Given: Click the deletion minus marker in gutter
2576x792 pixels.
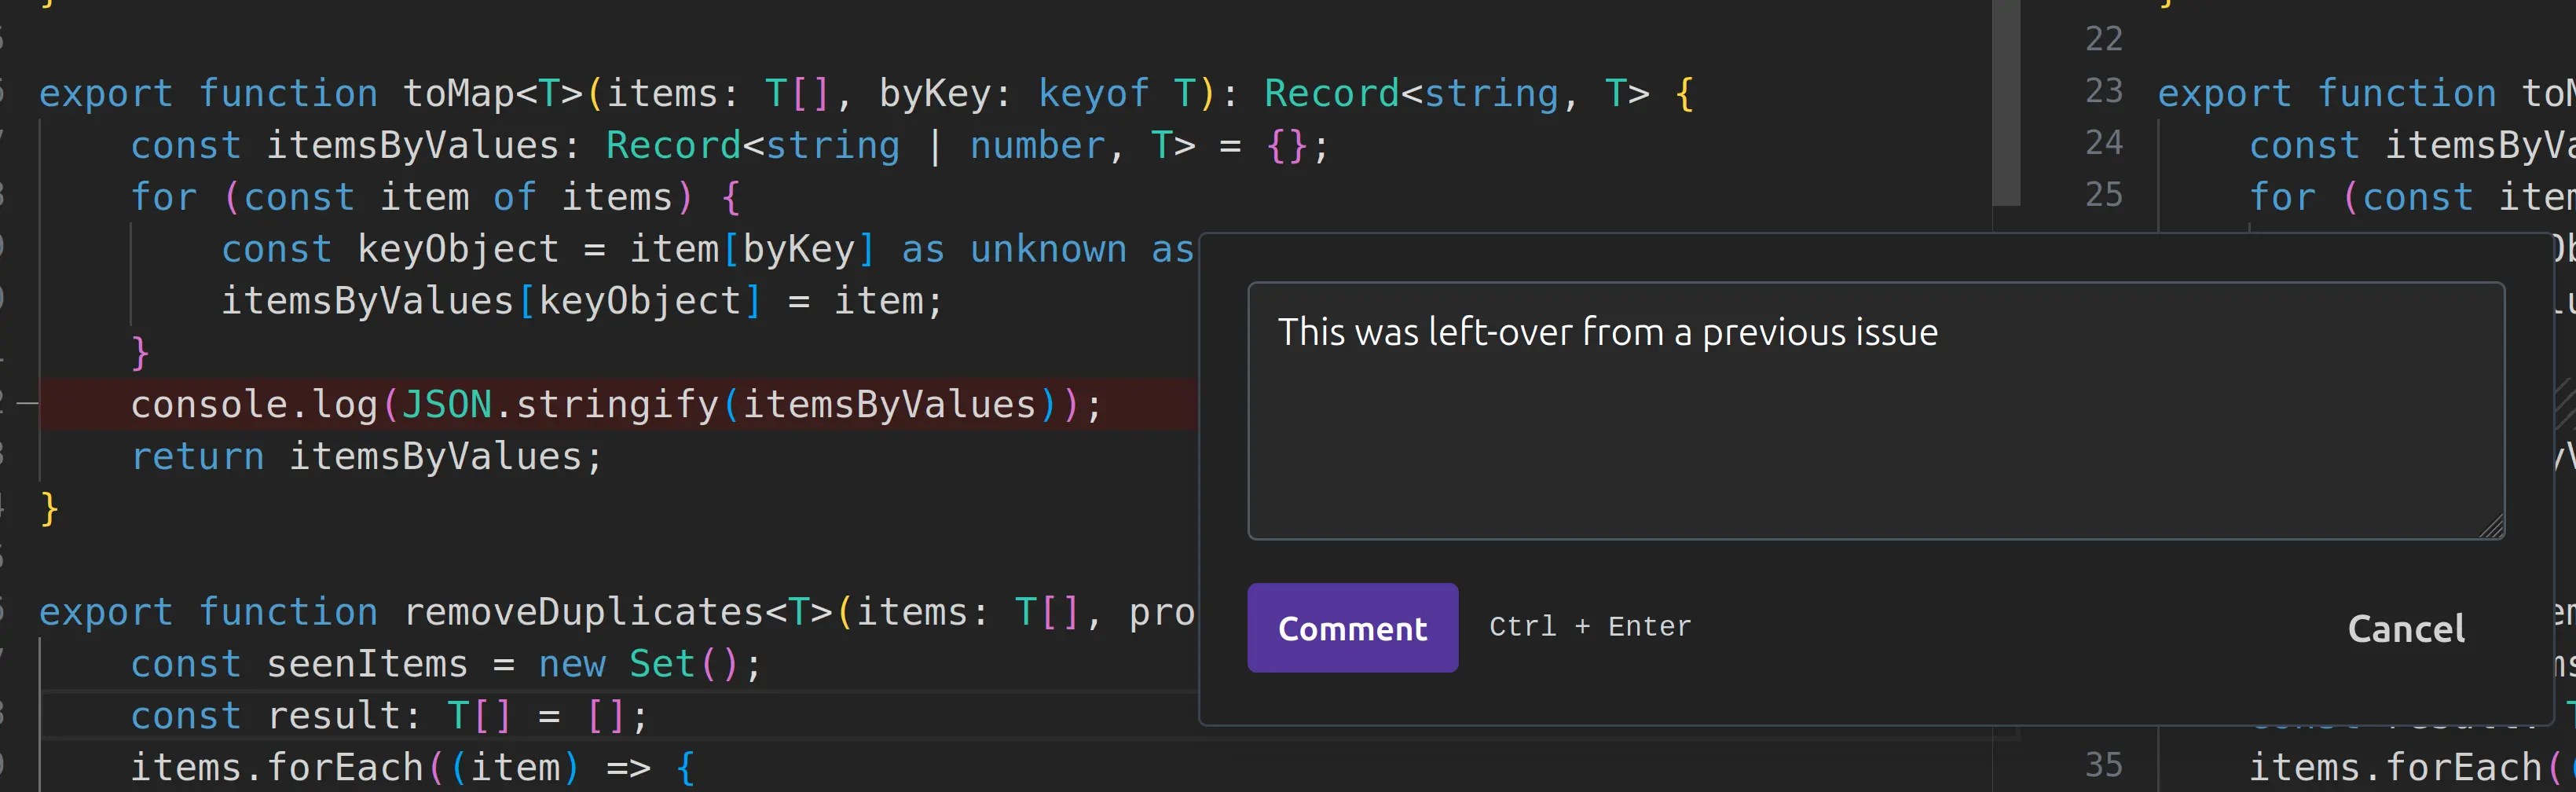Looking at the screenshot, I should point(27,404).
